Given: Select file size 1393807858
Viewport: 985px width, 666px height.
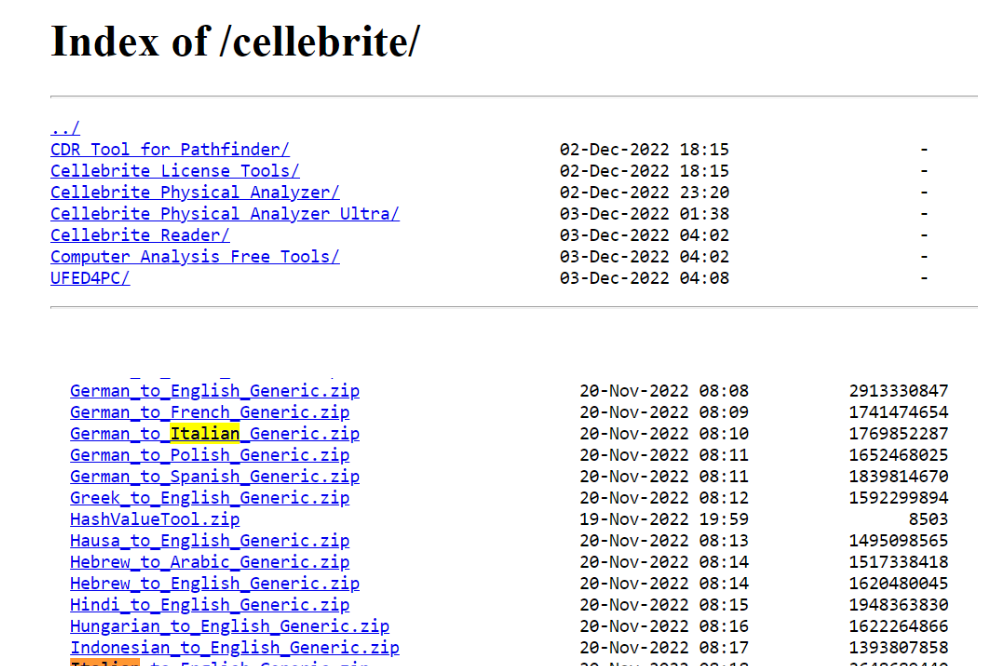Looking at the screenshot, I should click(x=898, y=647).
